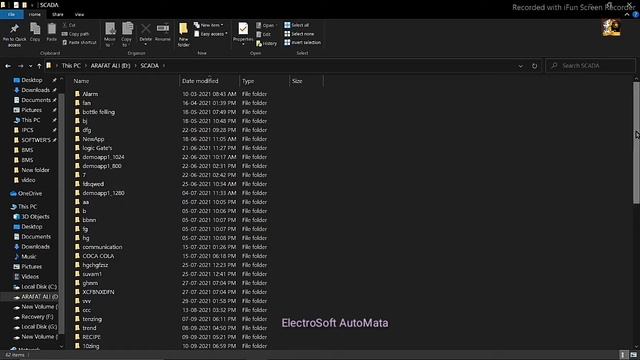Create a New folder from ribbon
640x360 pixels.
(184, 34)
